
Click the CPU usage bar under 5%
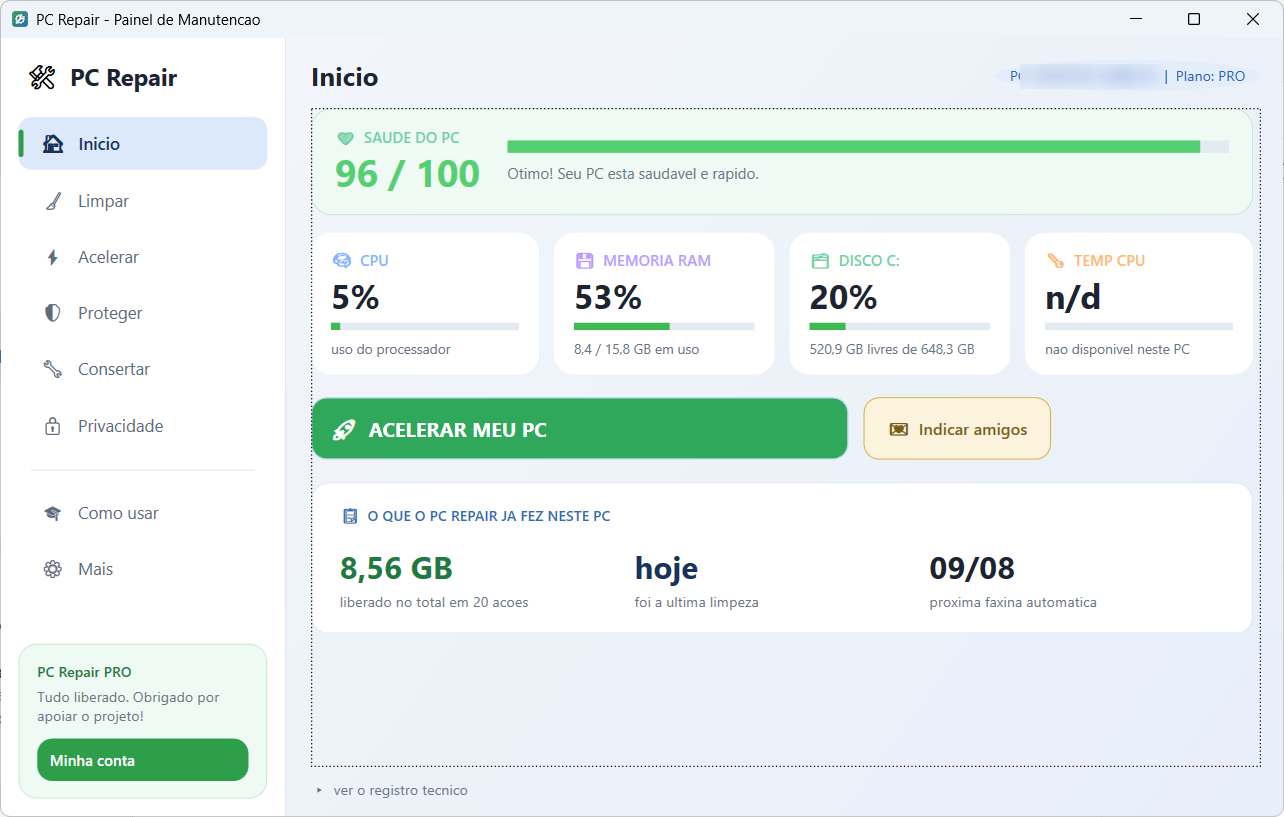coord(425,326)
